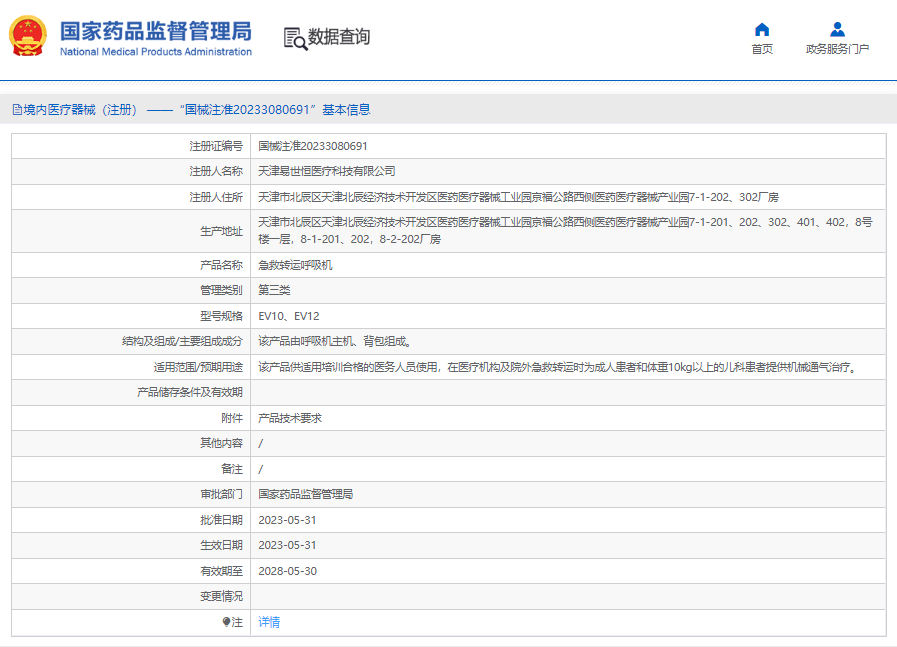Image resolution: width=897 pixels, height=647 pixels.
Task: Click the 国家药品监督管理局 header title
Action: (156, 31)
